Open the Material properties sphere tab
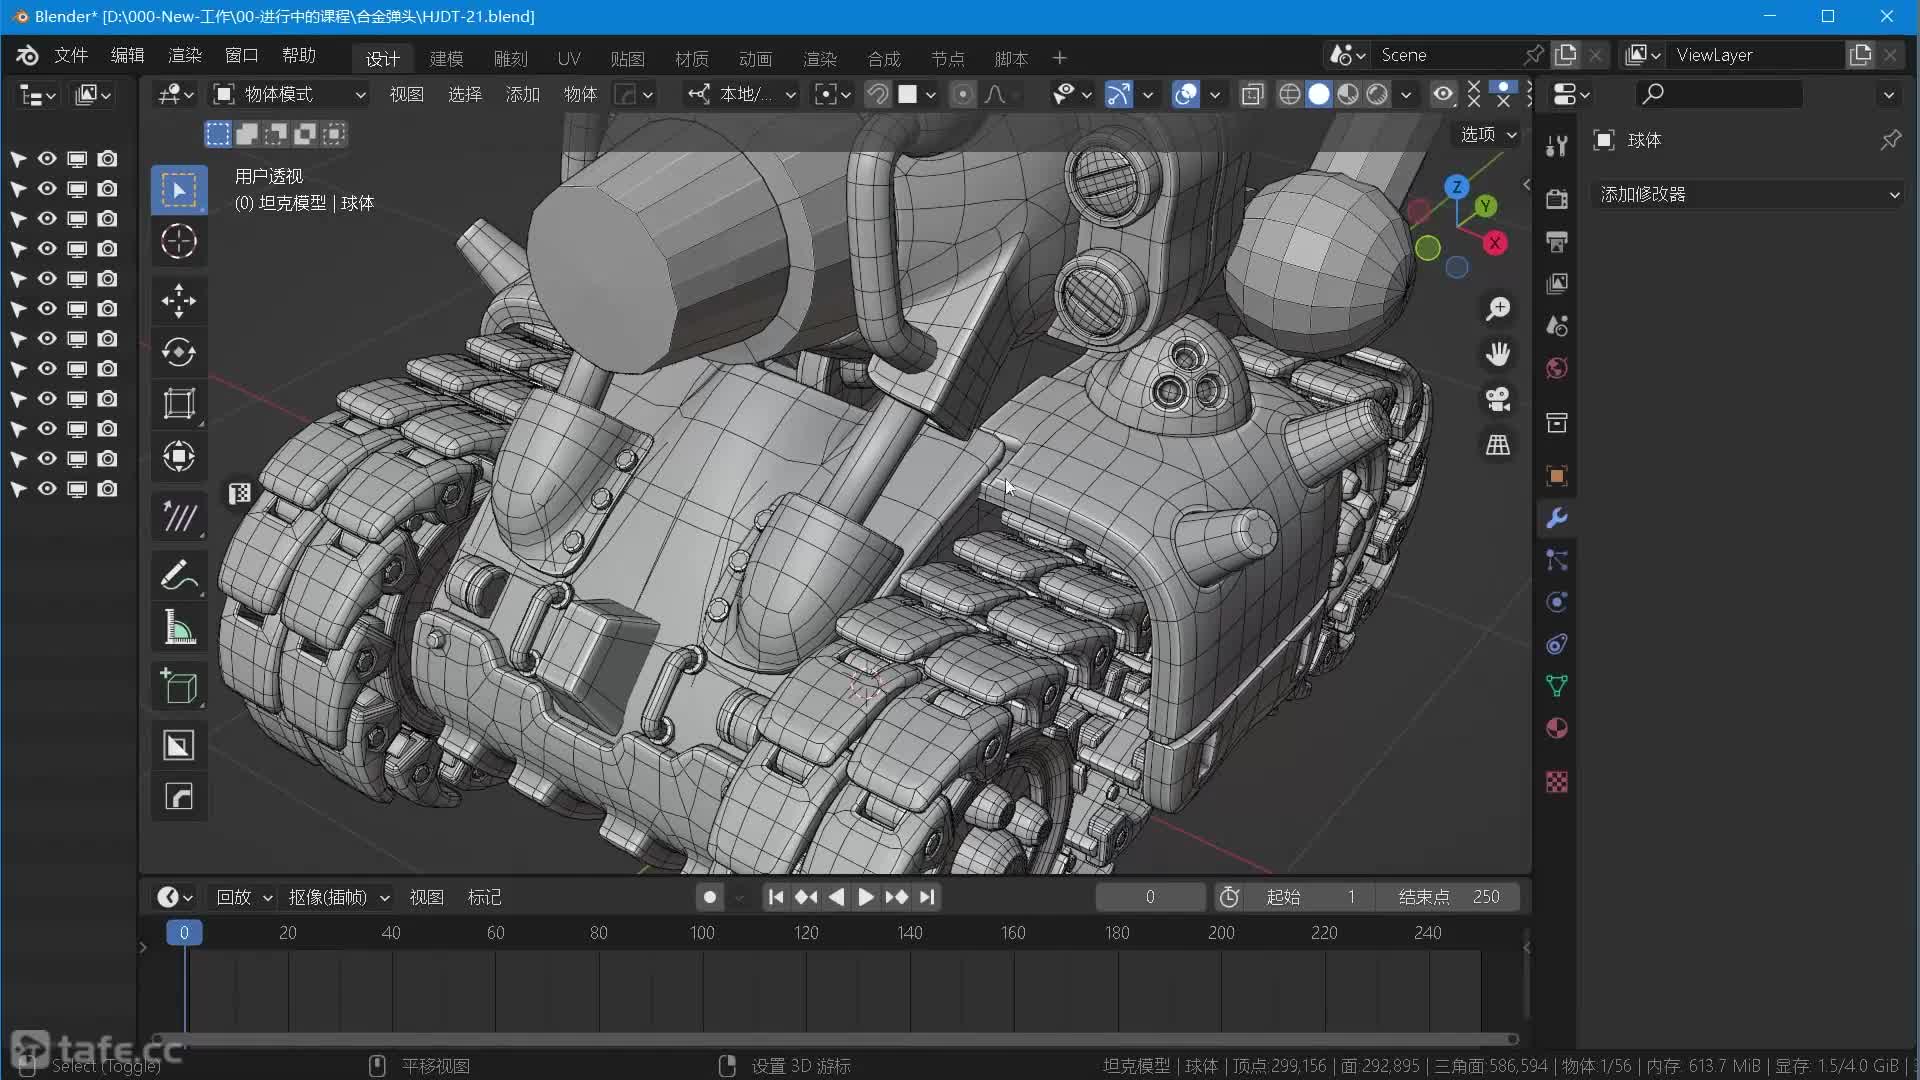The image size is (1920, 1080). 1556,728
